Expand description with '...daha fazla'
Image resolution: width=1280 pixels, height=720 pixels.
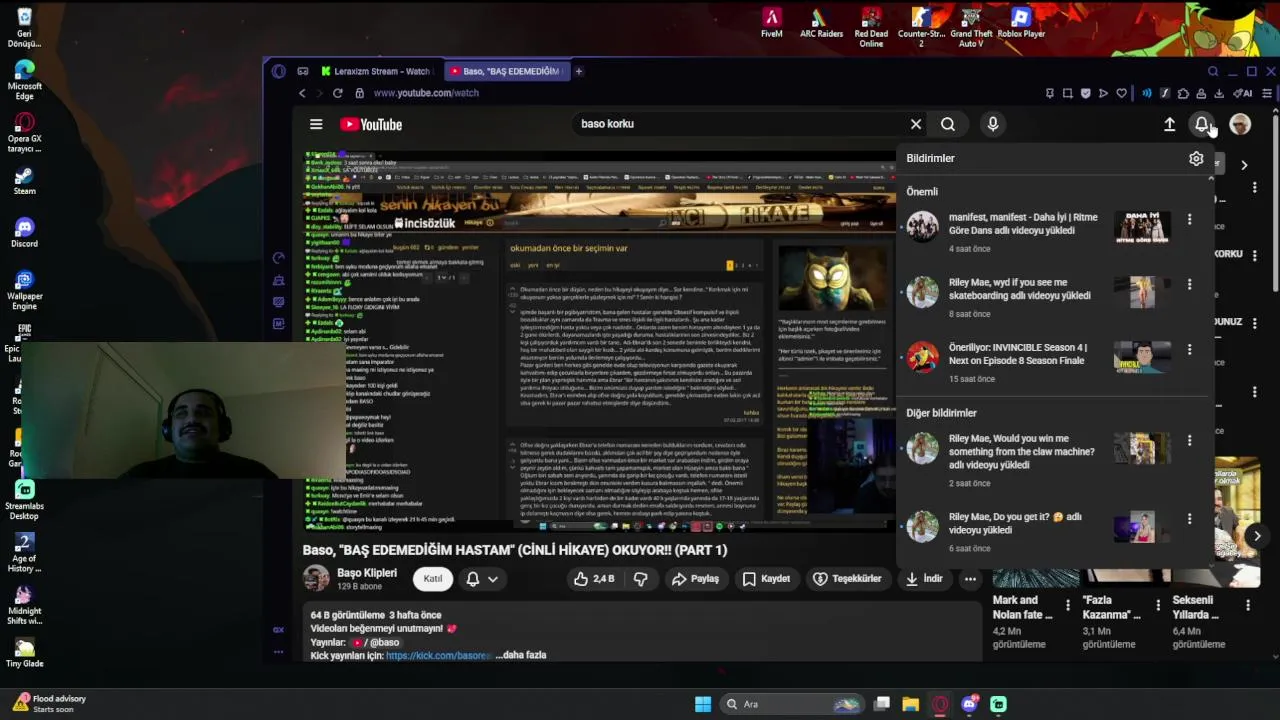(521, 656)
